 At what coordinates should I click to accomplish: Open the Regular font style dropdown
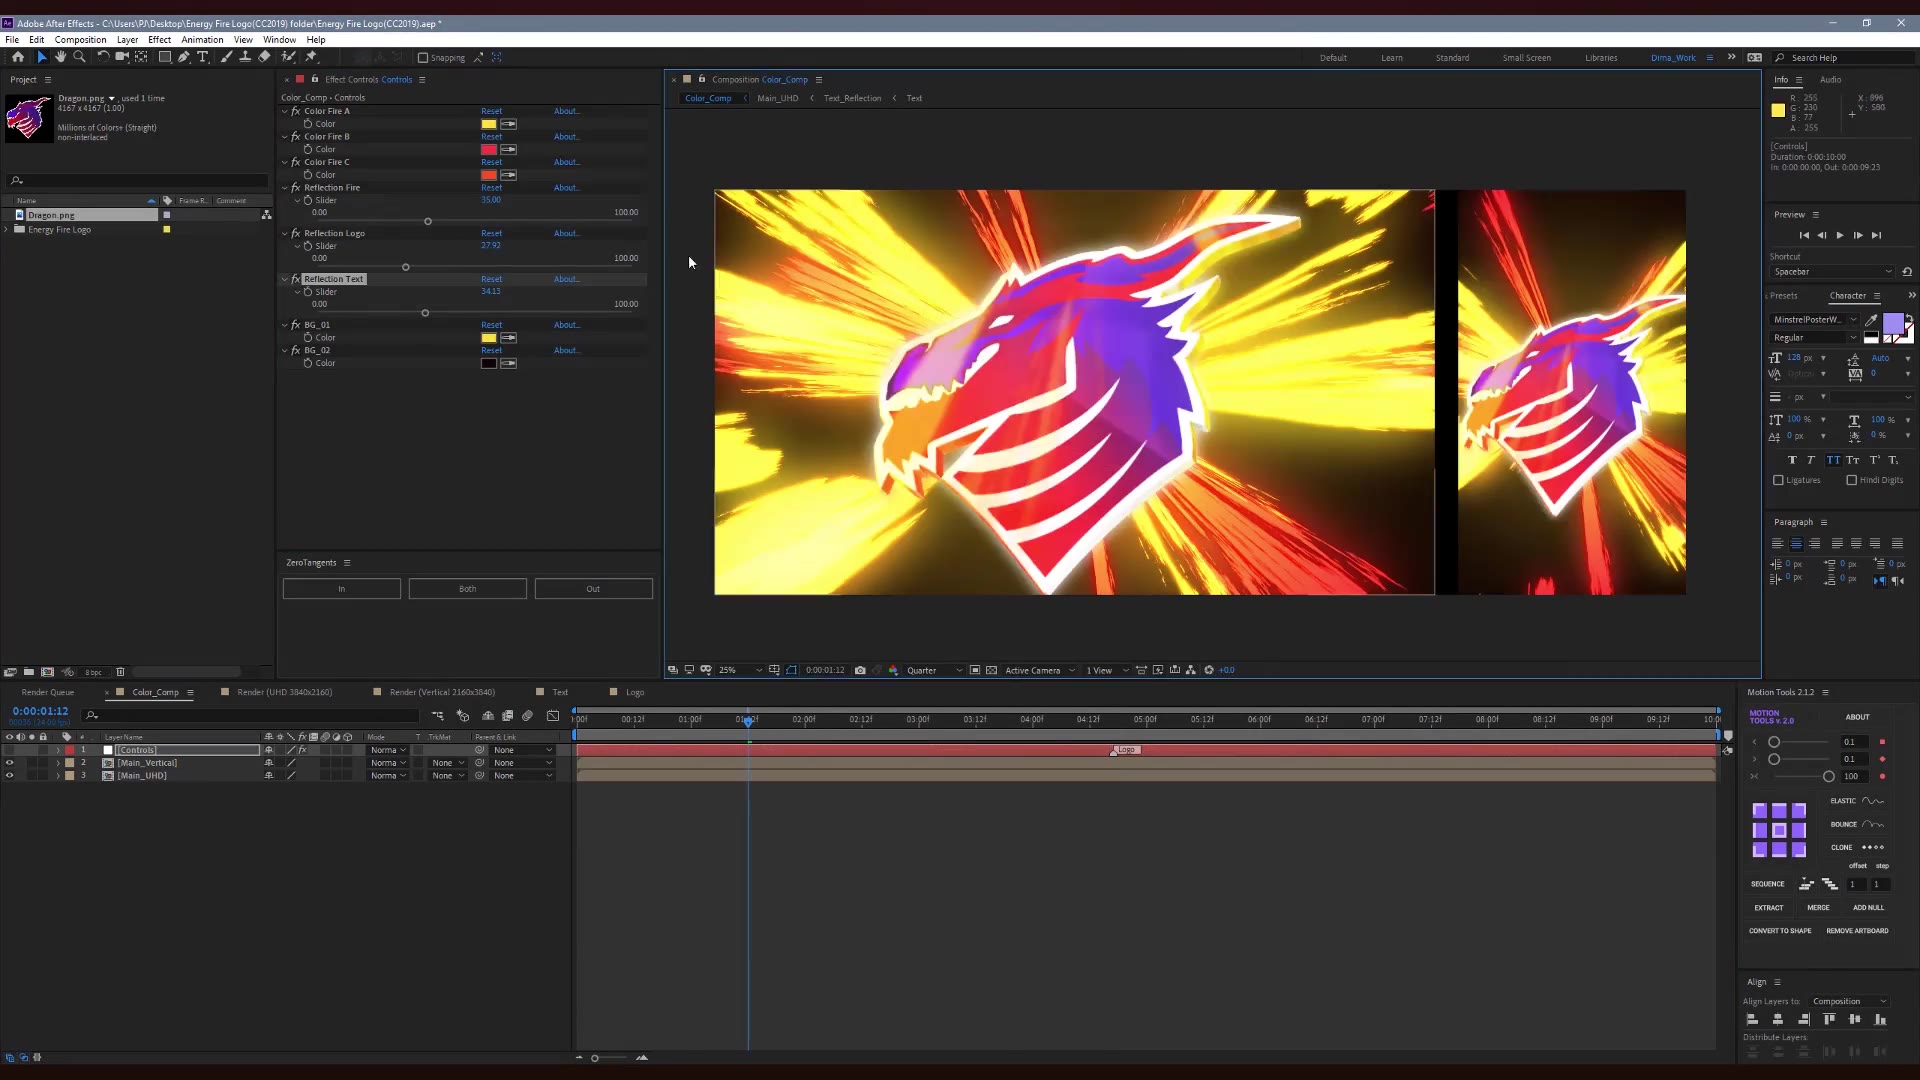pos(1814,338)
